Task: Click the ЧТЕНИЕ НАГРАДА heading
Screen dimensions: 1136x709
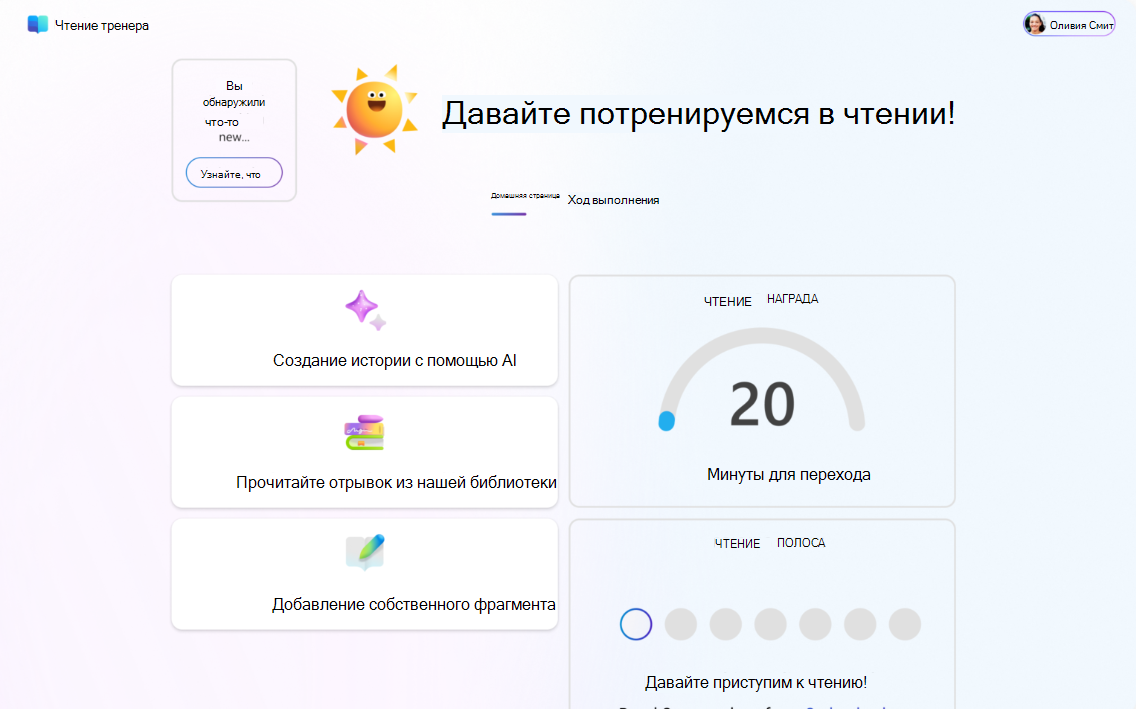Action: [x=761, y=300]
